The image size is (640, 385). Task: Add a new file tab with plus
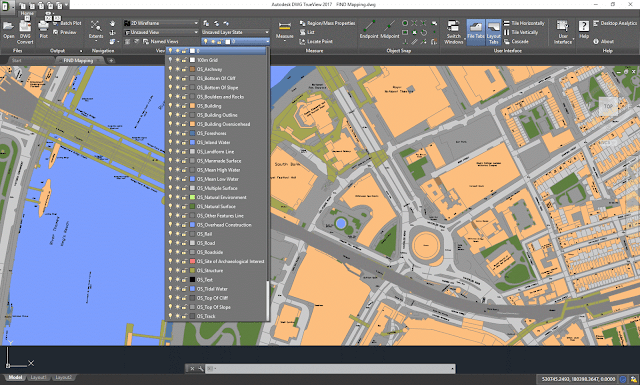pos(111,60)
